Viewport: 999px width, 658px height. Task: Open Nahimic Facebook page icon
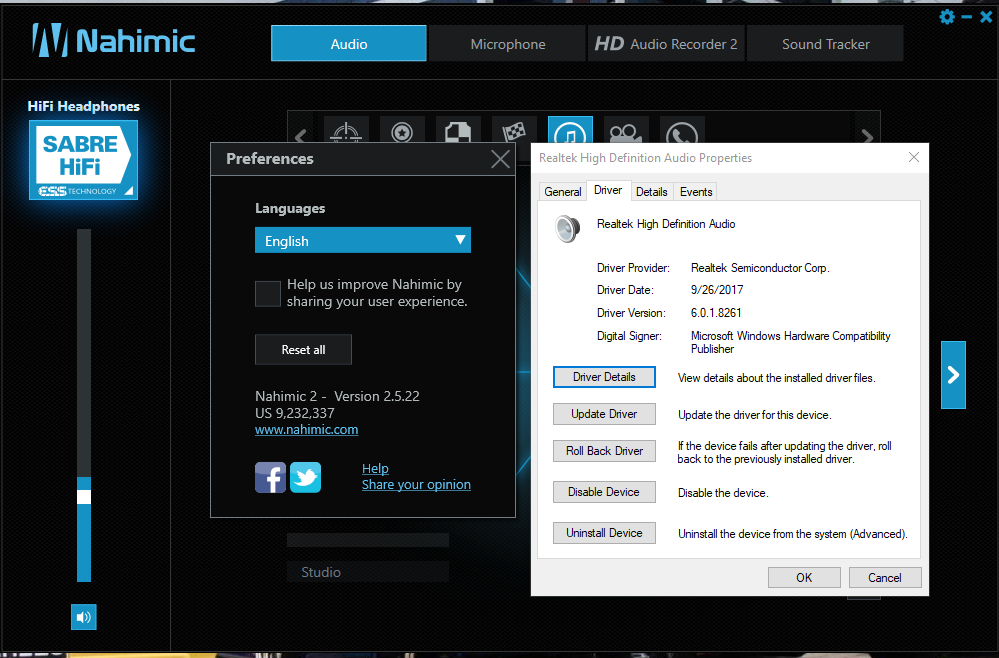point(270,478)
